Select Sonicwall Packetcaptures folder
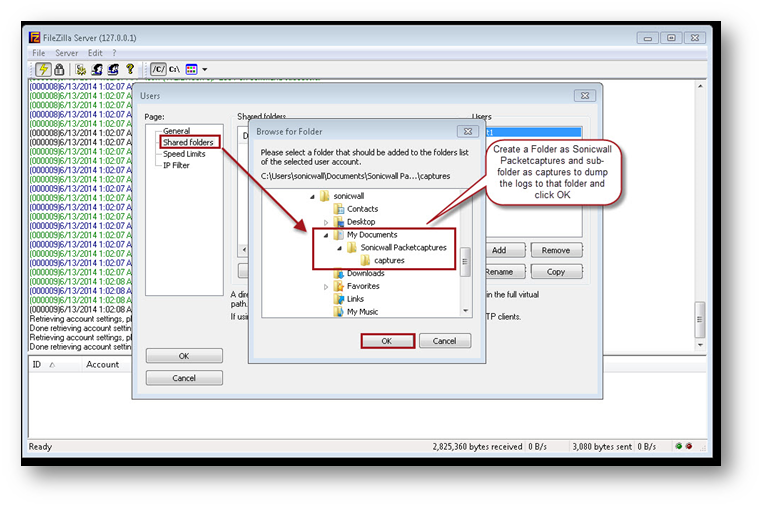The height and width of the screenshot is (508, 763). (403, 248)
